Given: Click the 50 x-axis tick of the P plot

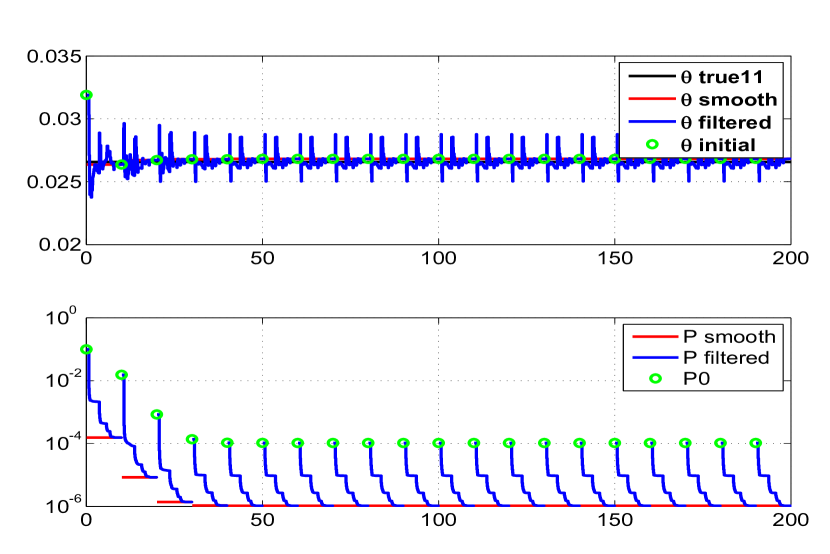Looking at the screenshot, I should click(263, 520).
